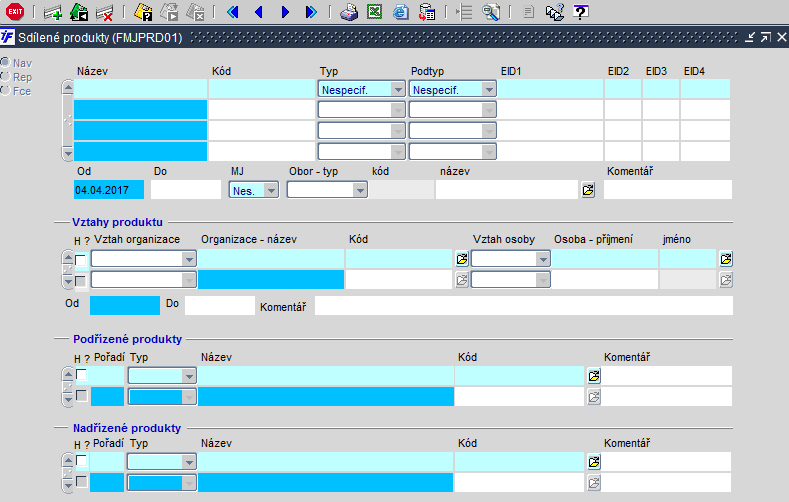Open Typ dropdown in first Podřízené produkty row
The width and height of the screenshot is (789, 502).
click(162, 376)
